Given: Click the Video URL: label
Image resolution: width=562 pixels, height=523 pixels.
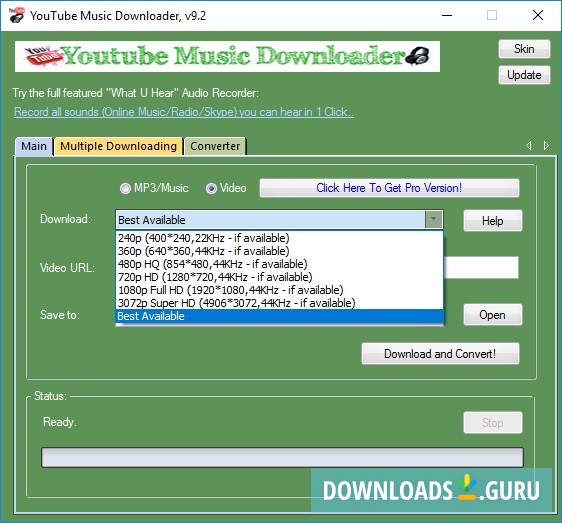Looking at the screenshot, I should point(67,268).
